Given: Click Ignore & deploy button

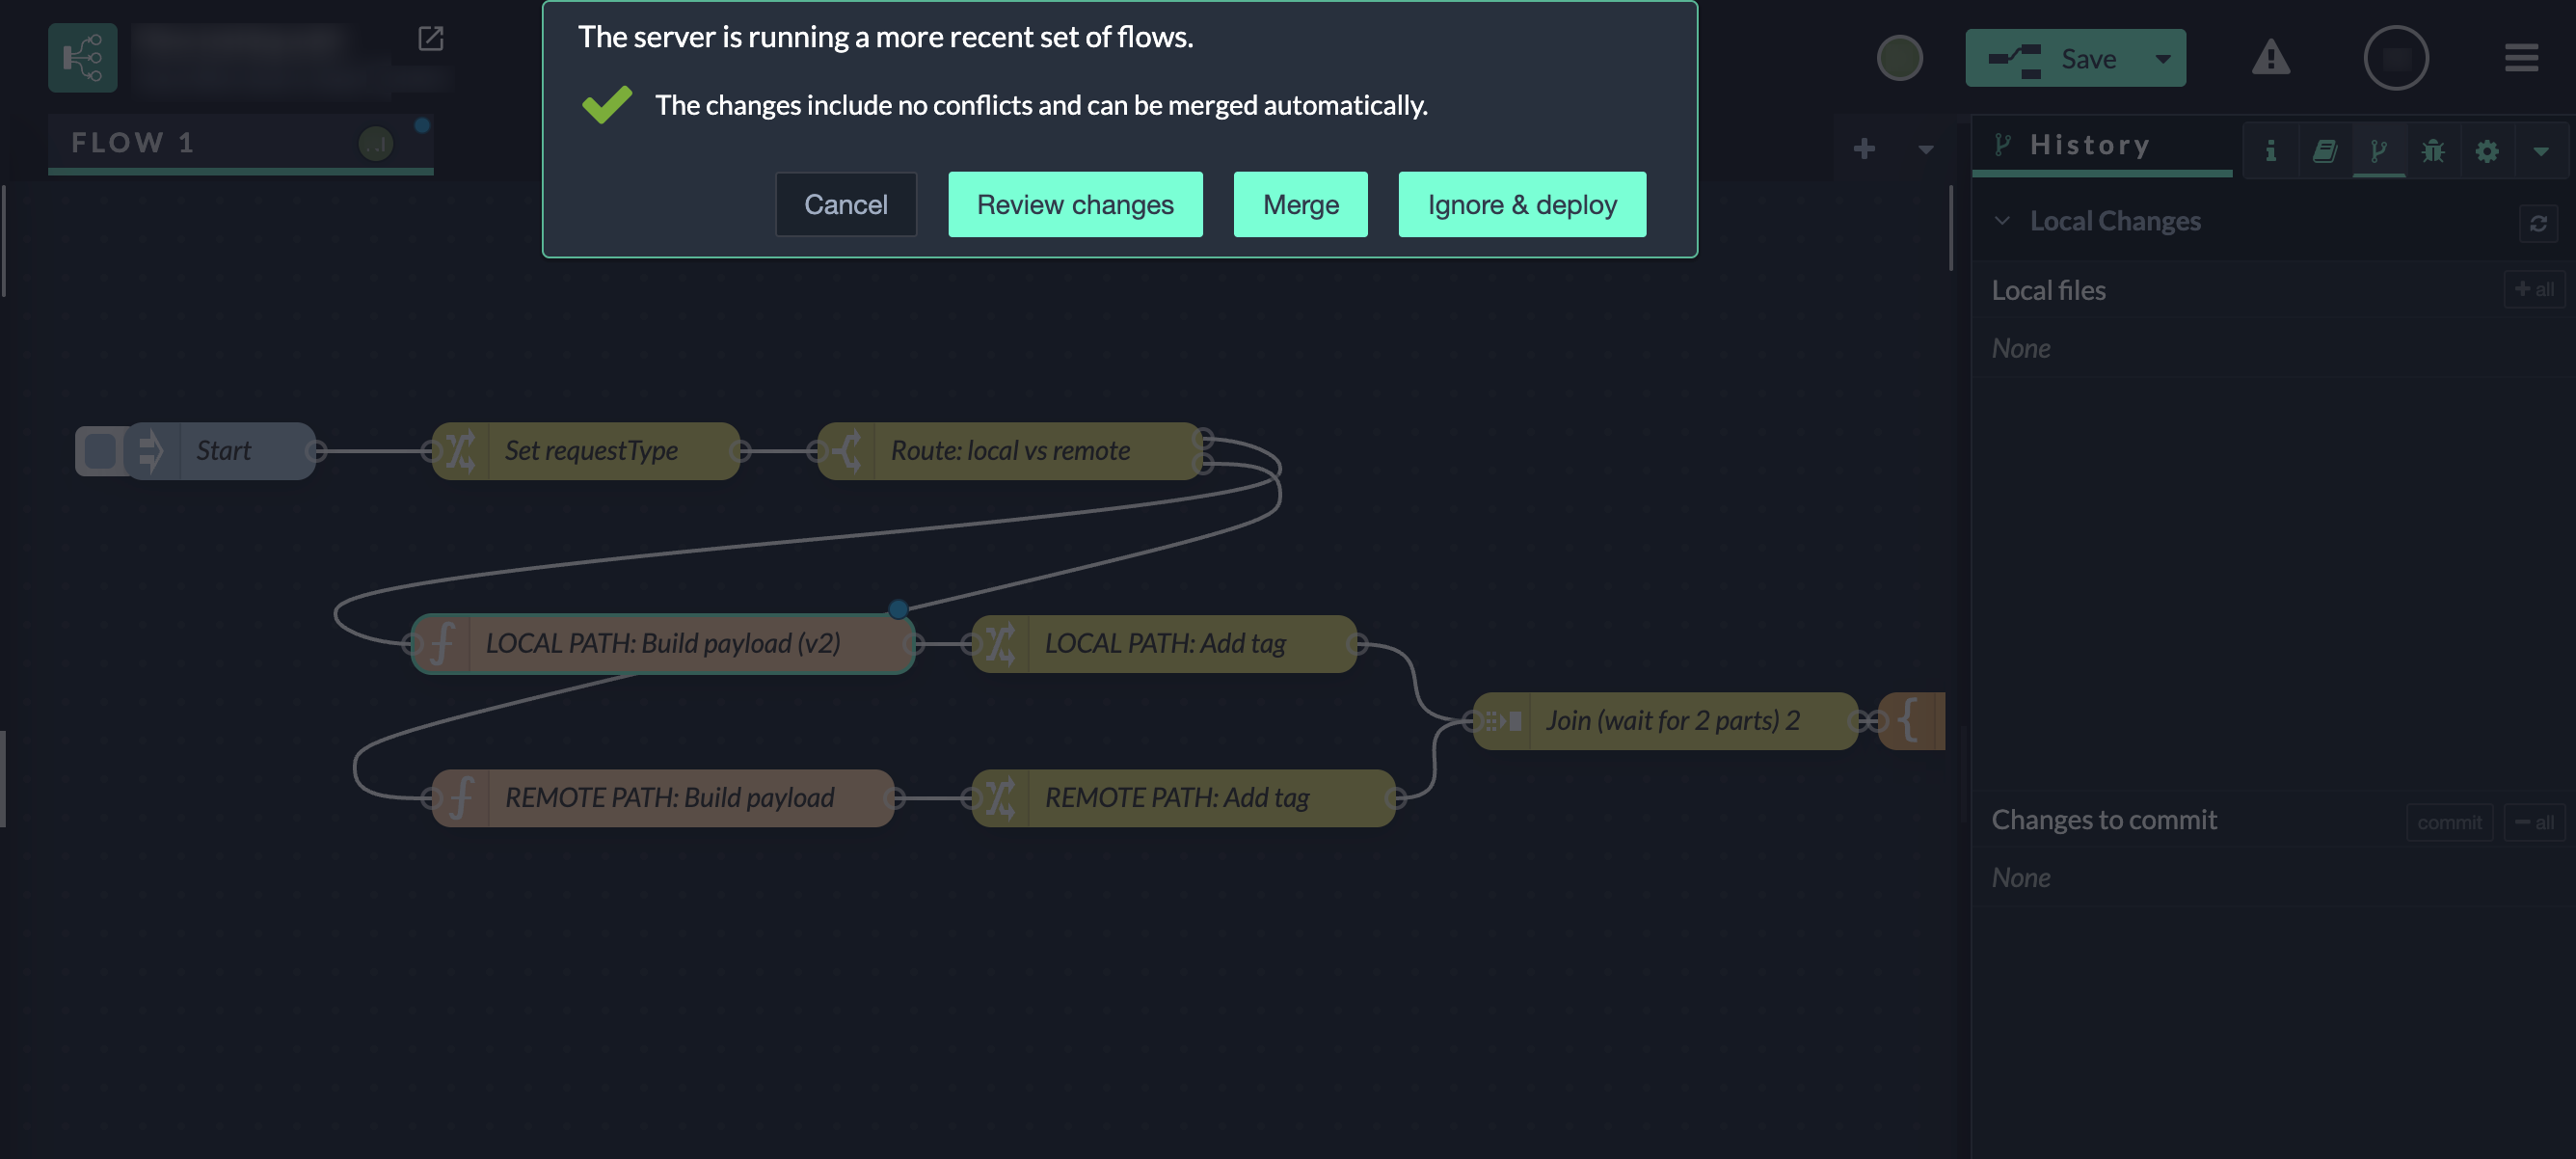Looking at the screenshot, I should pos(1521,204).
